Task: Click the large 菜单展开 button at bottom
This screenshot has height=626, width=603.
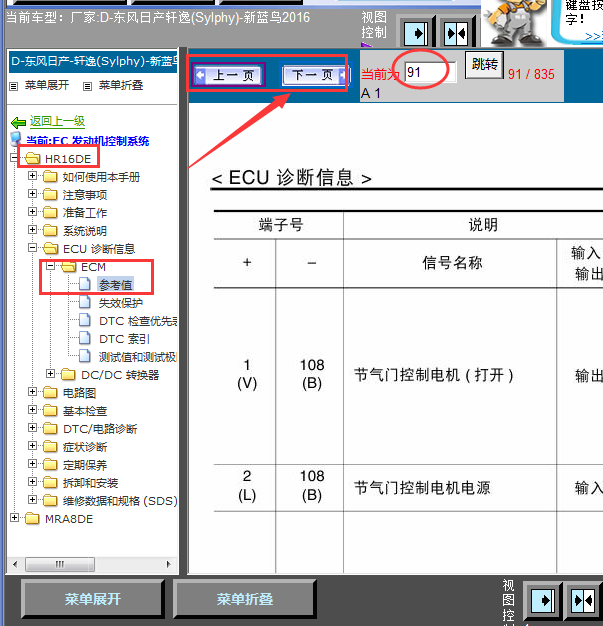Action: click(x=93, y=598)
